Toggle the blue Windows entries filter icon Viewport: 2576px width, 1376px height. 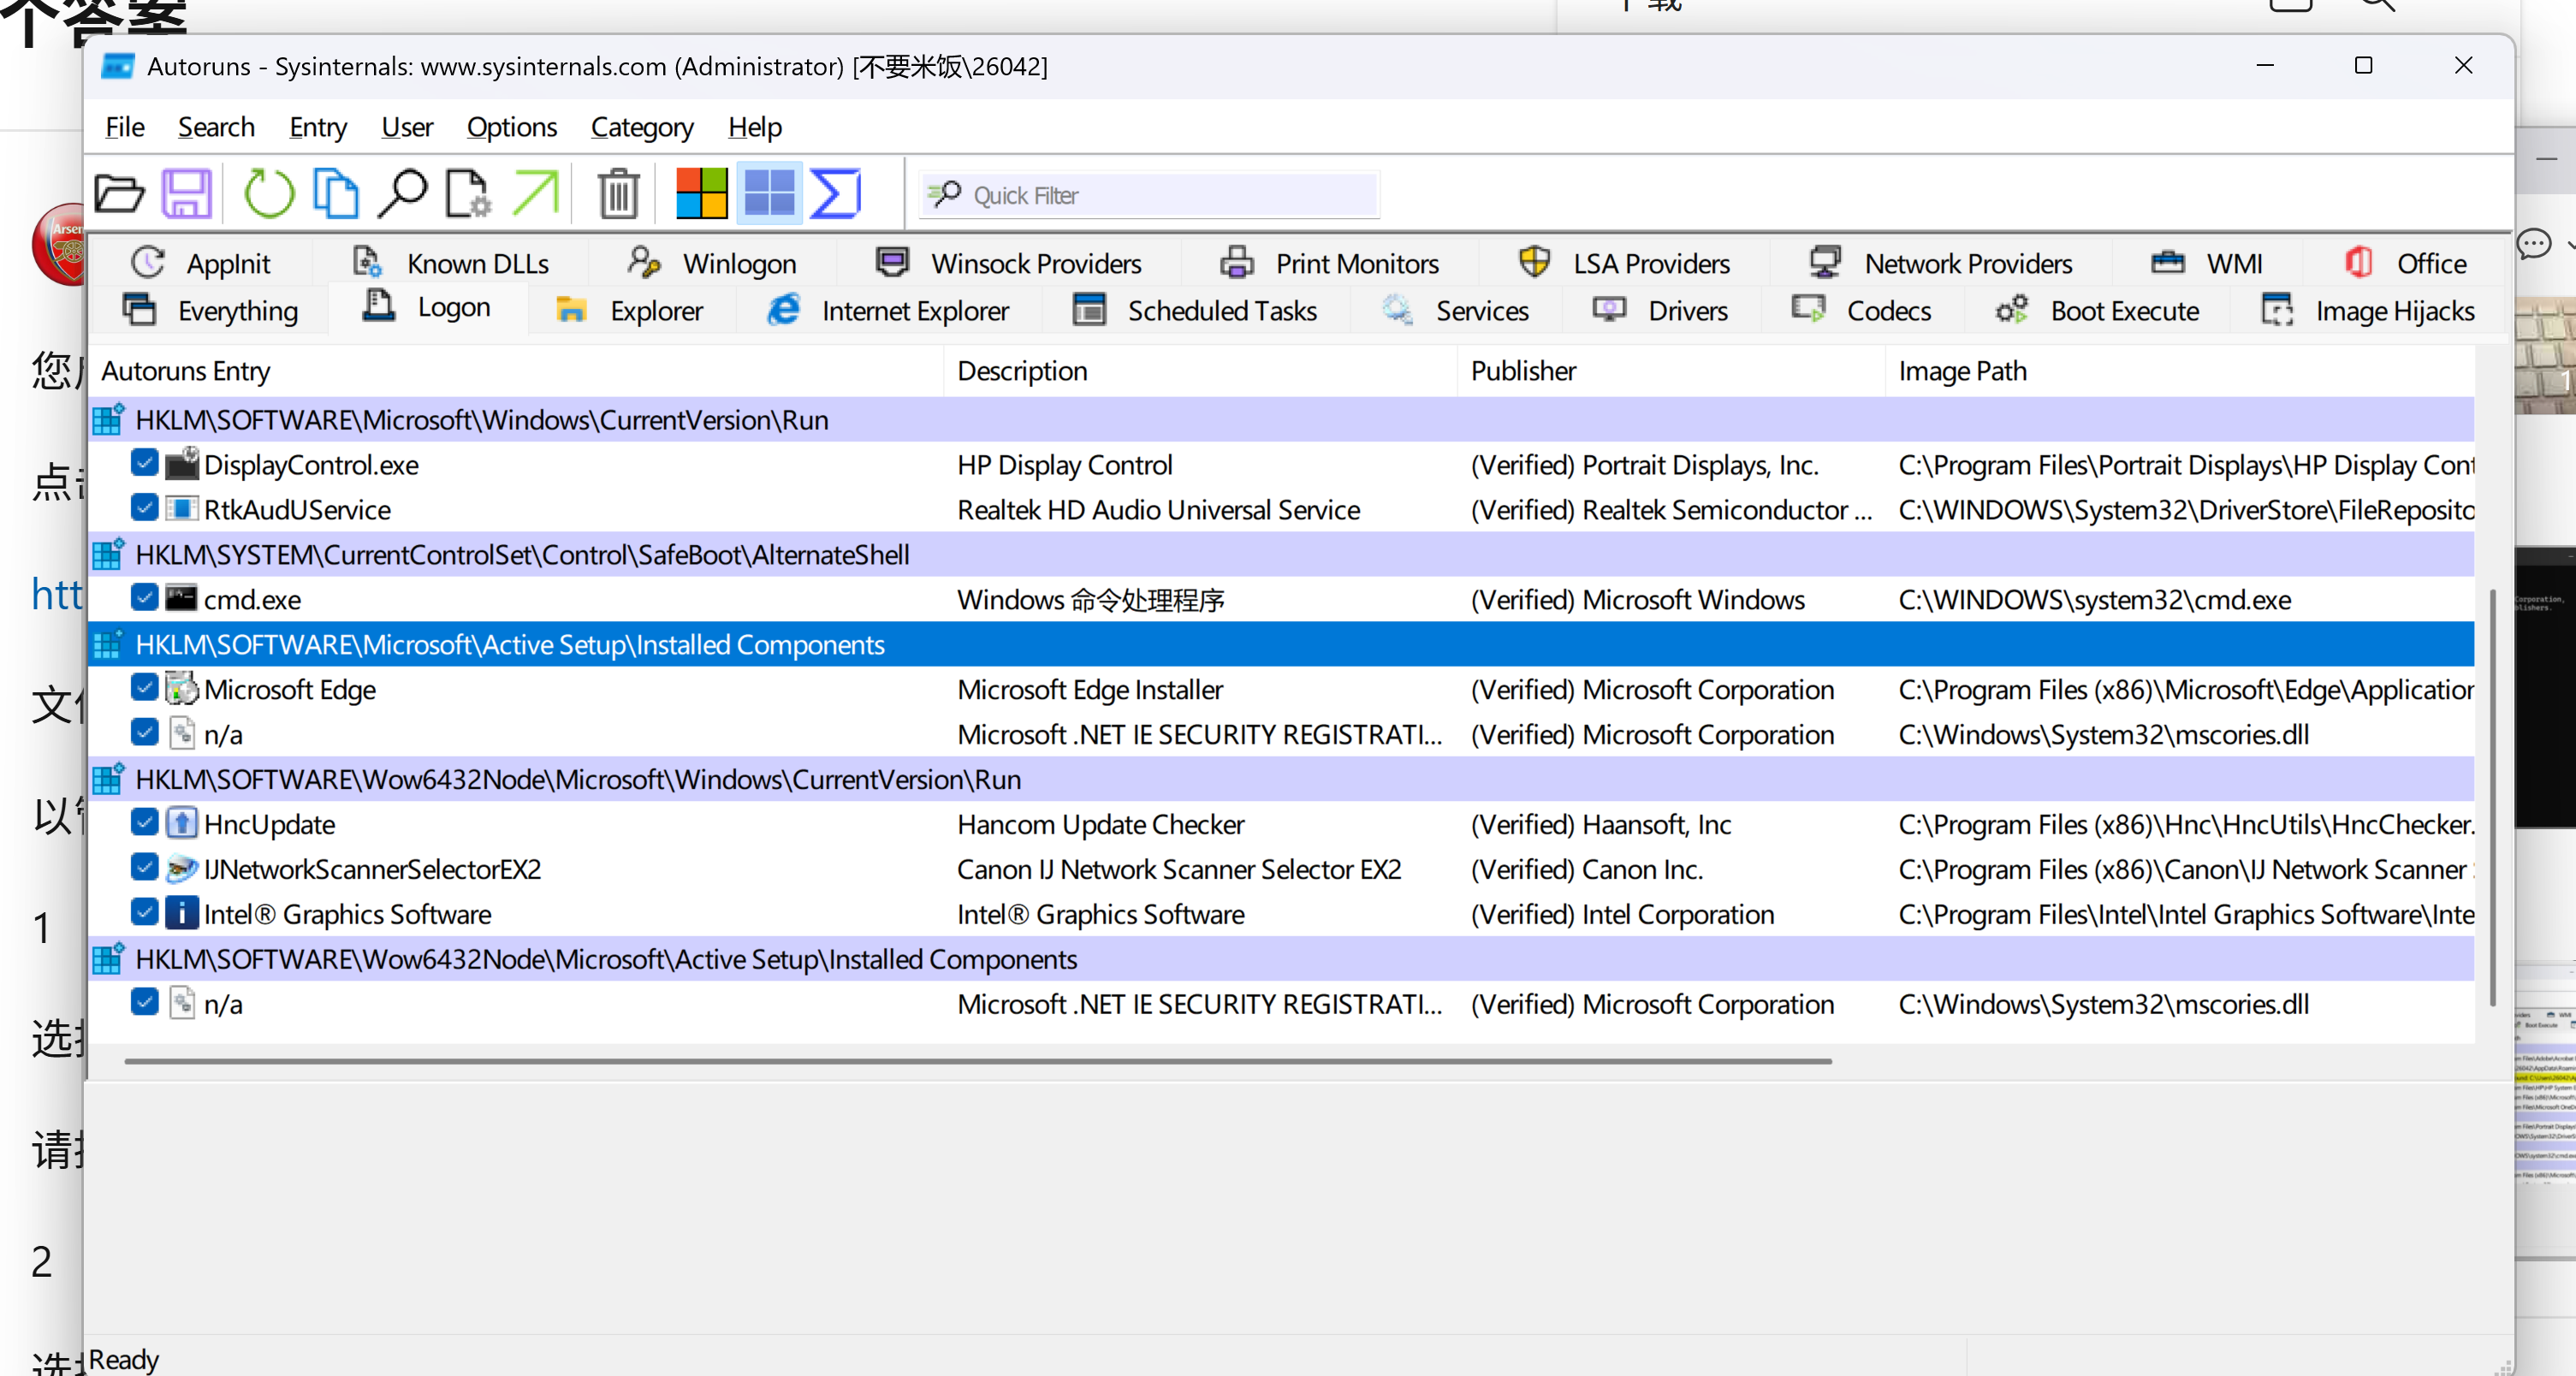point(769,193)
